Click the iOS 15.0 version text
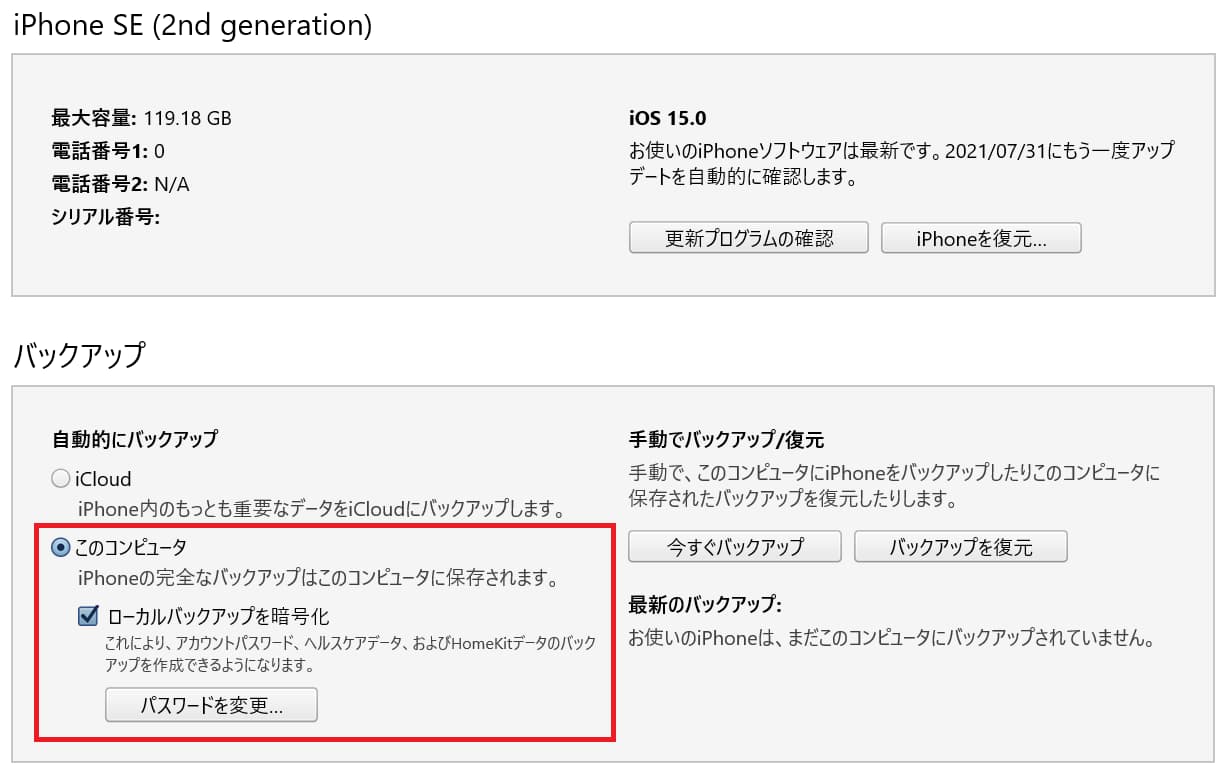This screenshot has height=766, width=1227. pyautogui.click(x=667, y=118)
